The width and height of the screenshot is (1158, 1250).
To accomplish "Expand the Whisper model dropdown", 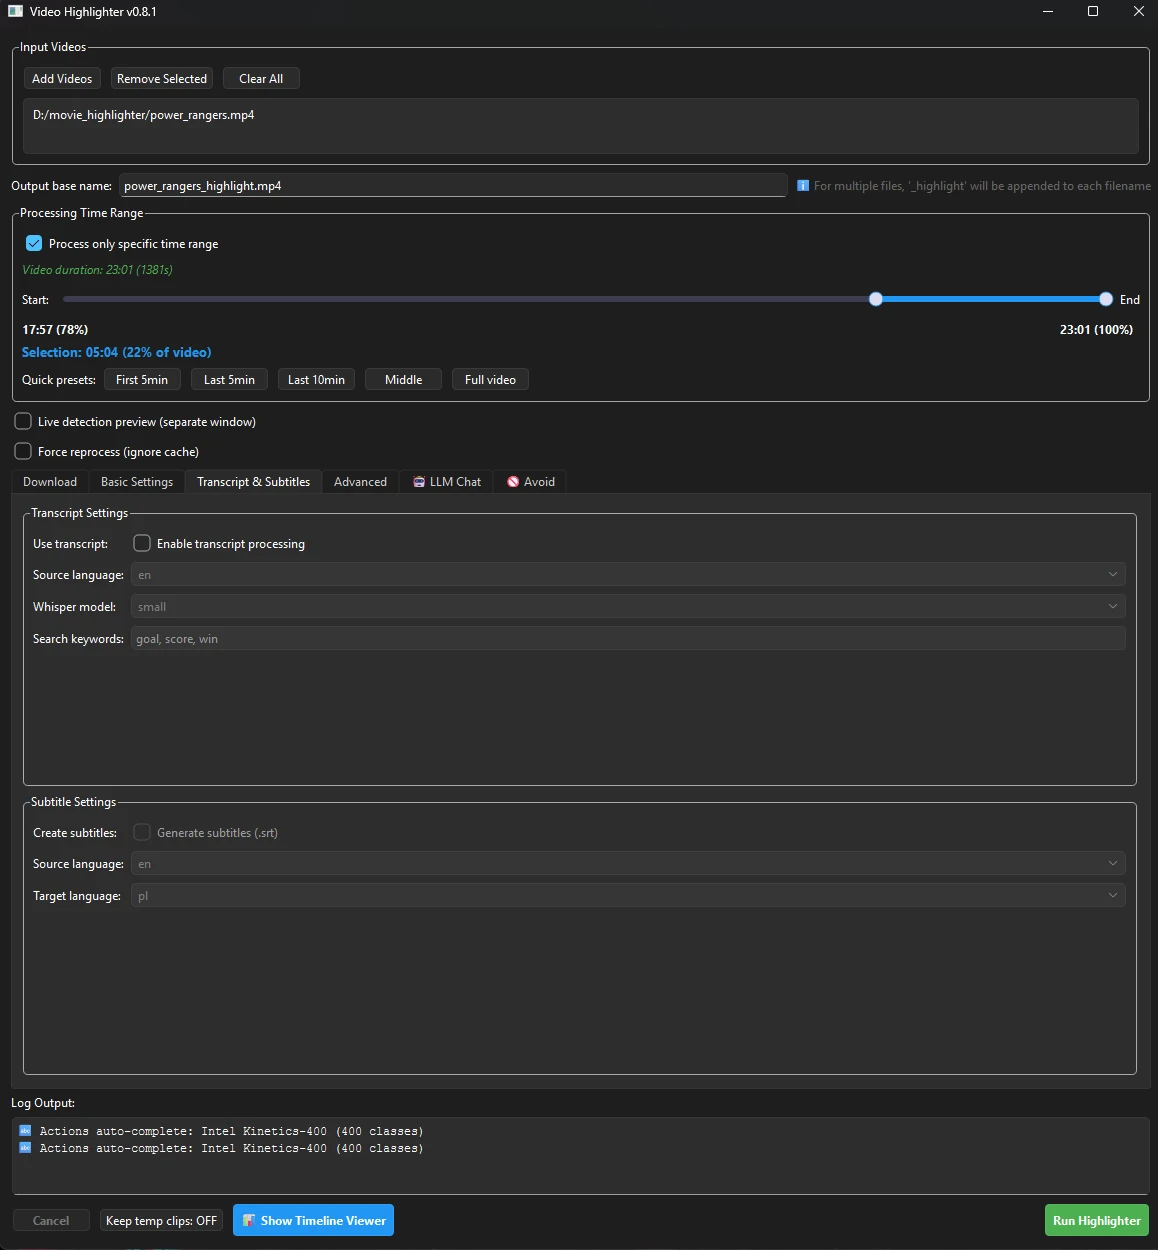I will pos(628,606).
